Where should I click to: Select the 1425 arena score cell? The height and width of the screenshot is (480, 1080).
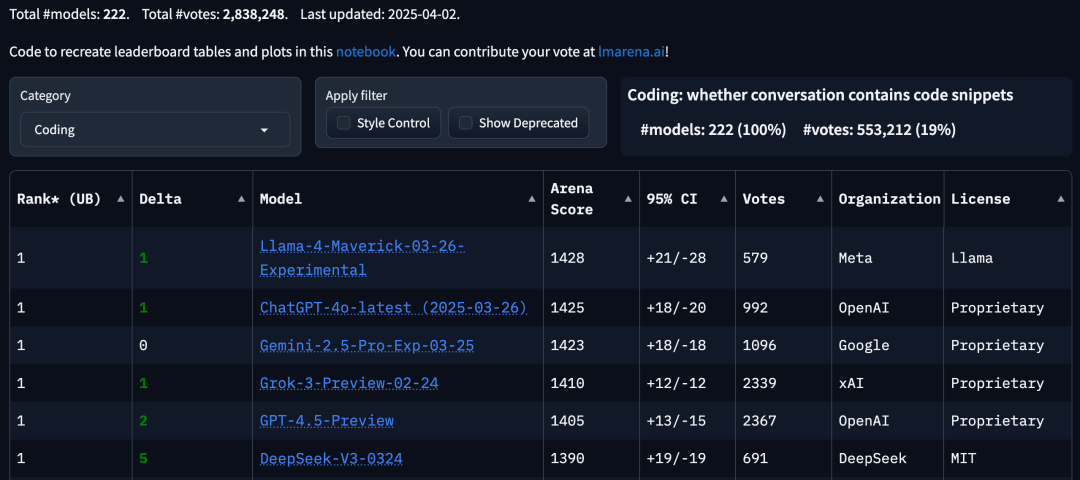[591, 308]
